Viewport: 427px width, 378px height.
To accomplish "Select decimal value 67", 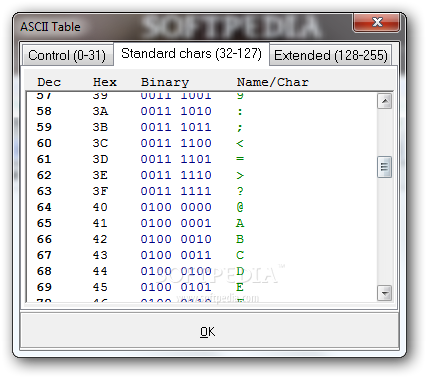I will [44, 255].
